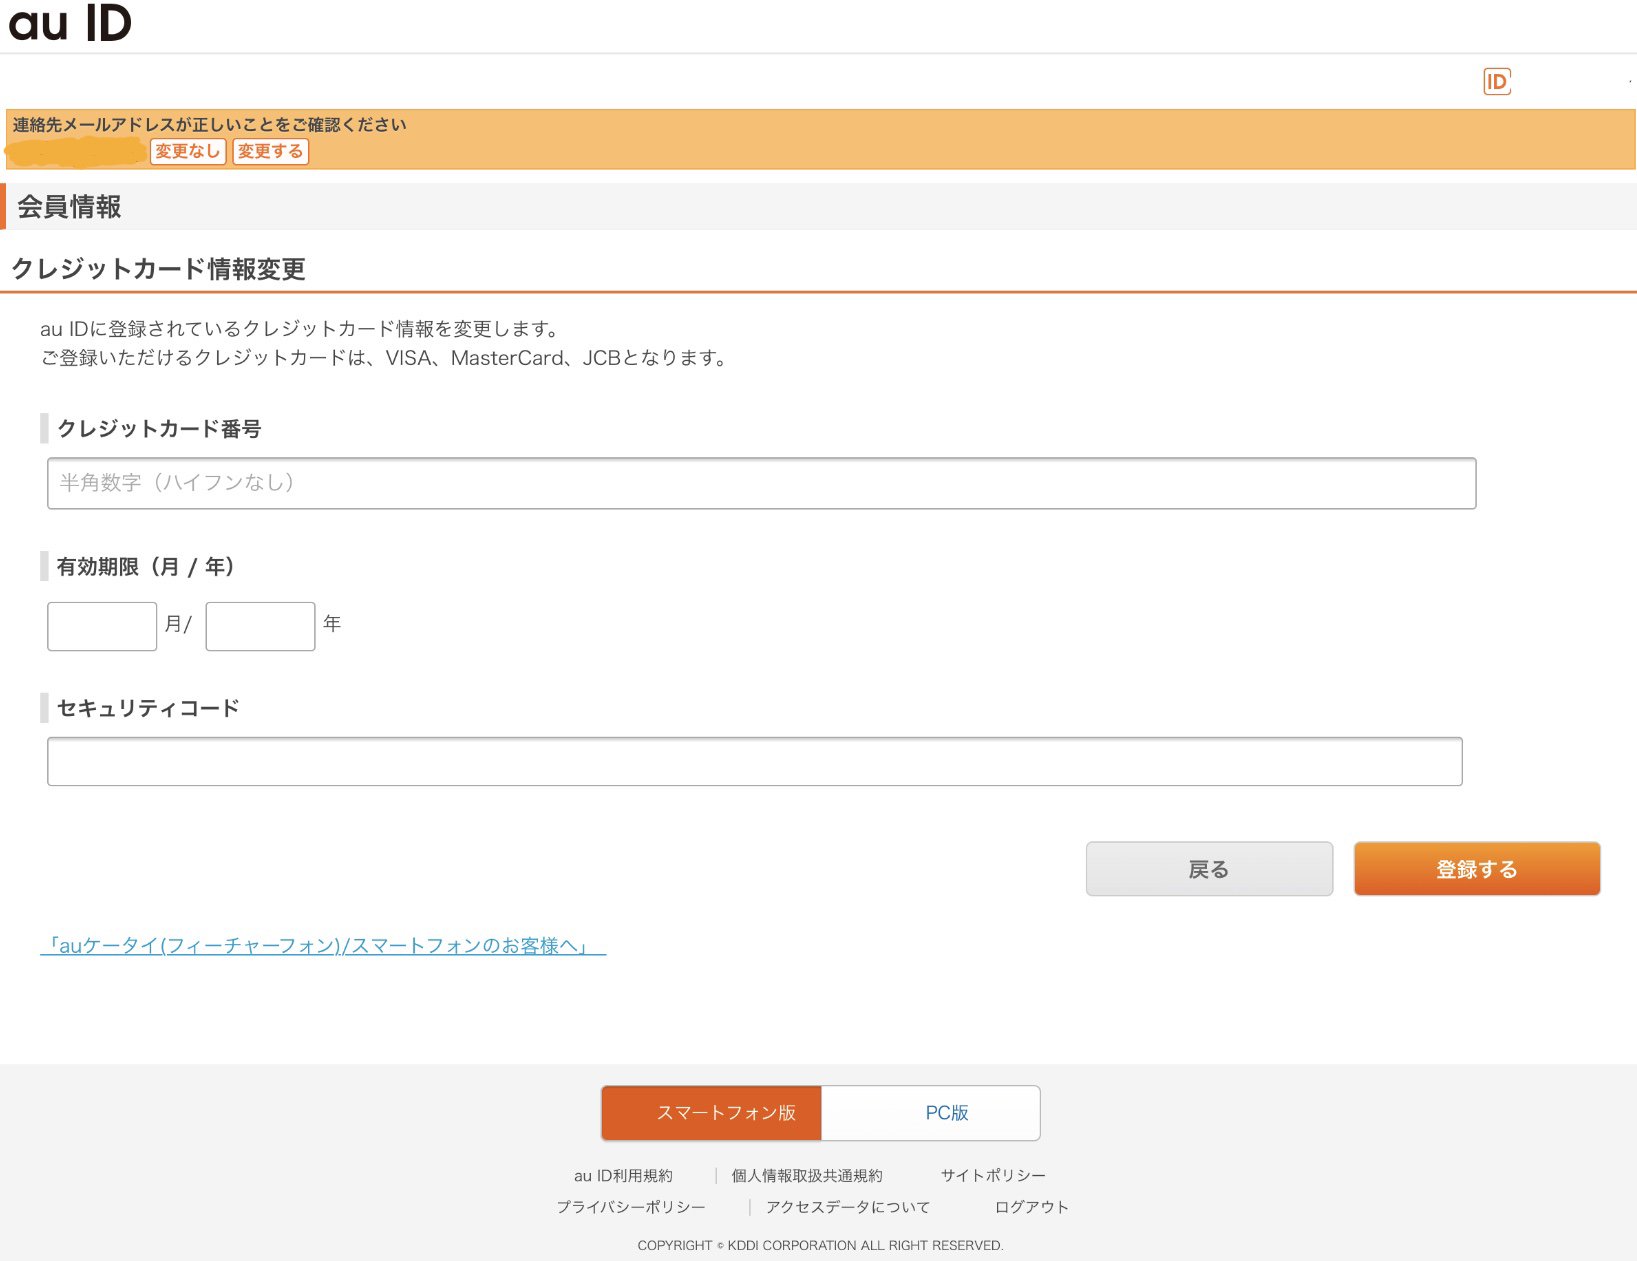Focus the expiry month (月) field
Image resolution: width=1637 pixels, height=1261 pixels.
pos(102,626)
